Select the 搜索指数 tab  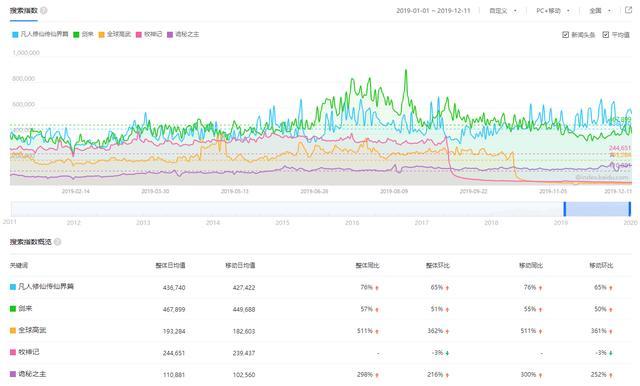[24, 11]
